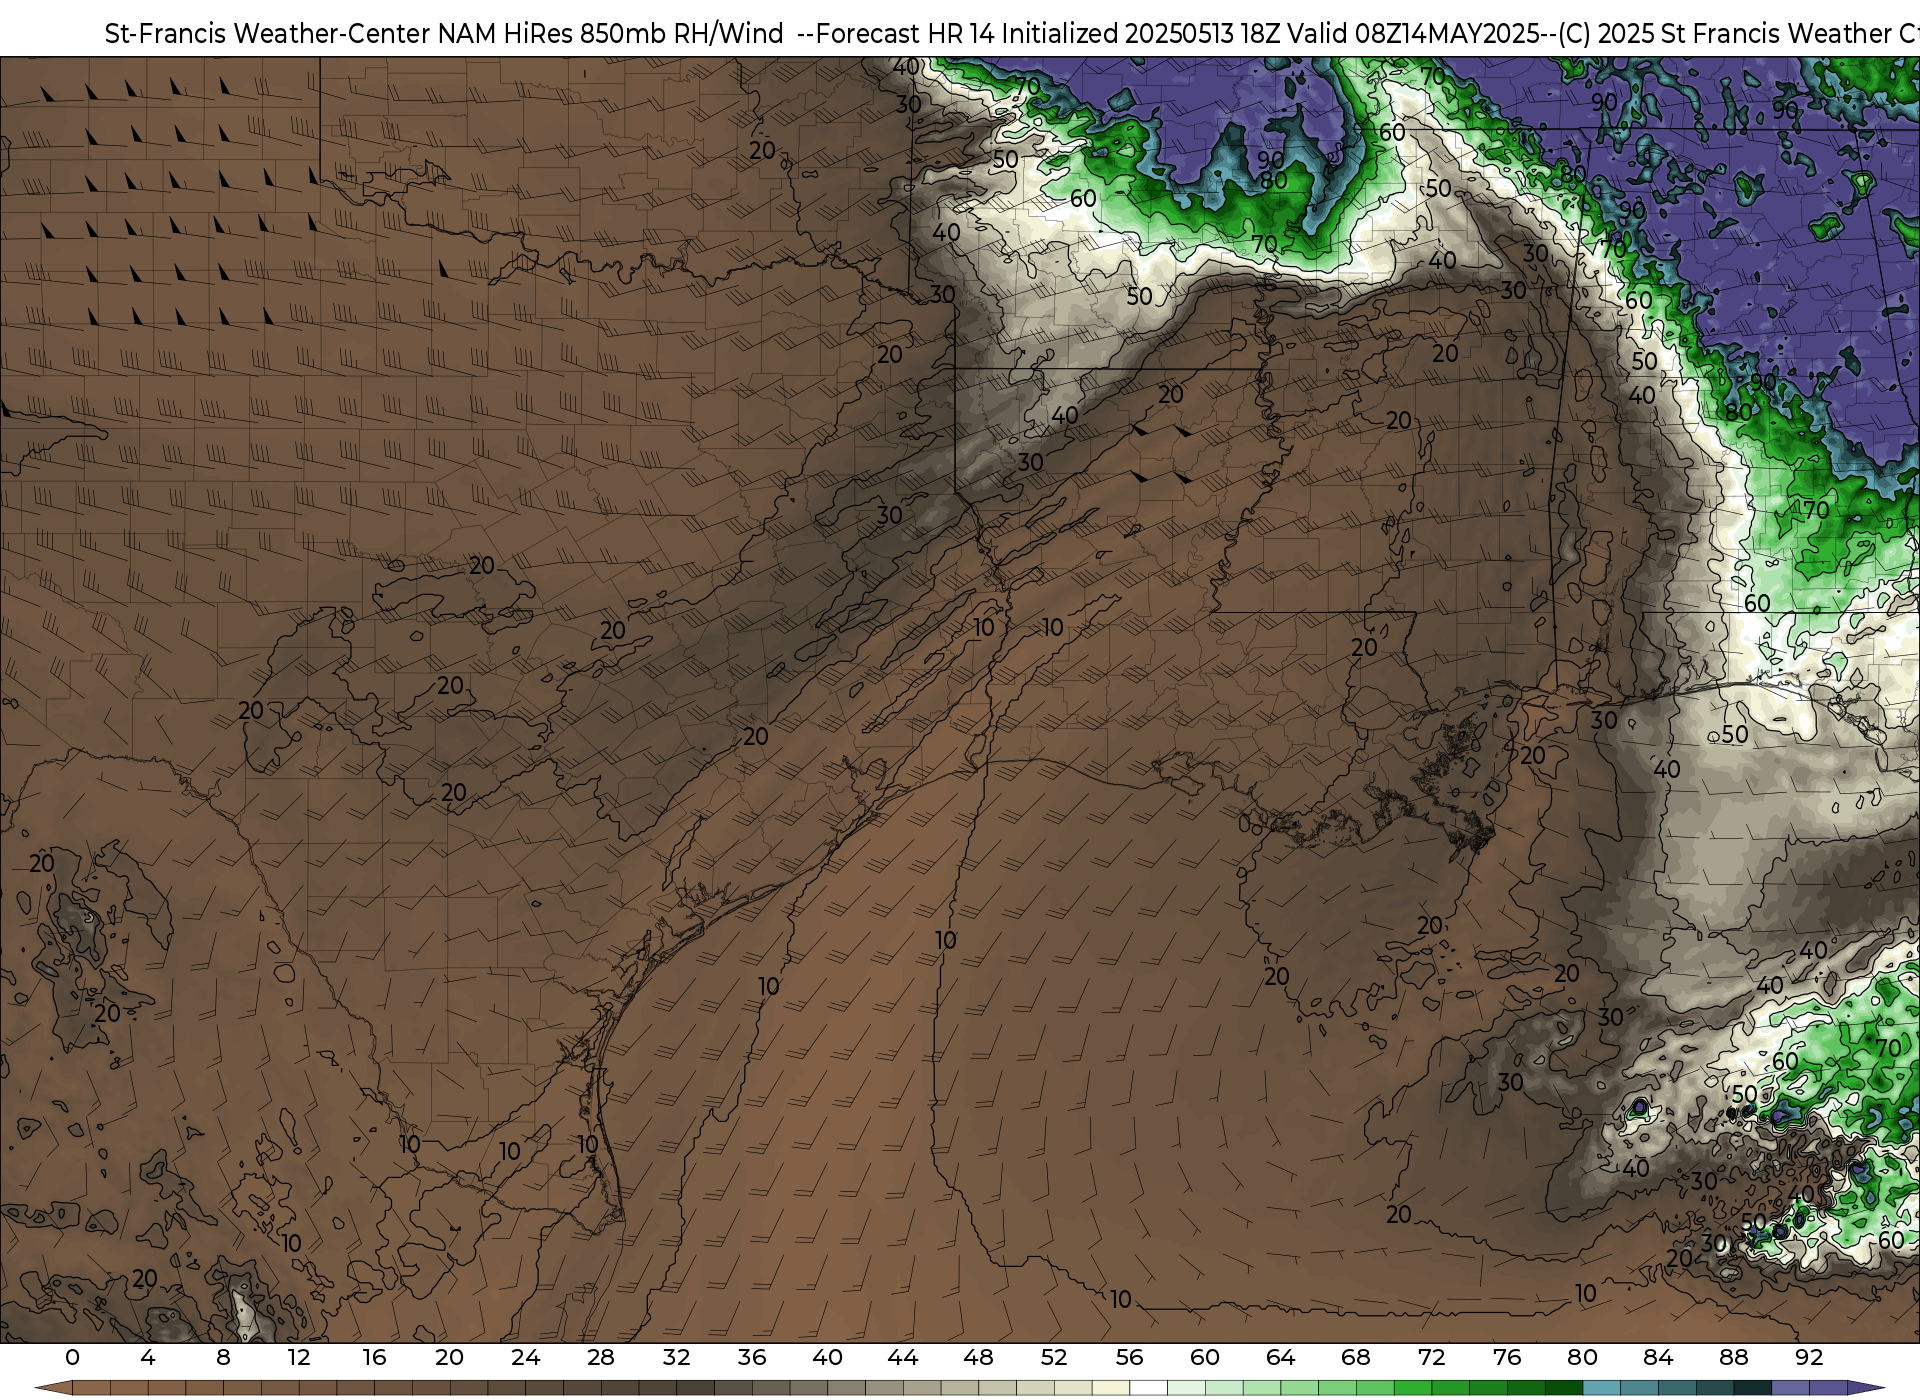This screenshot has height=1400, width=1920.
Task: Click the '36' label on the color scale
Action: coord(751,1357)
